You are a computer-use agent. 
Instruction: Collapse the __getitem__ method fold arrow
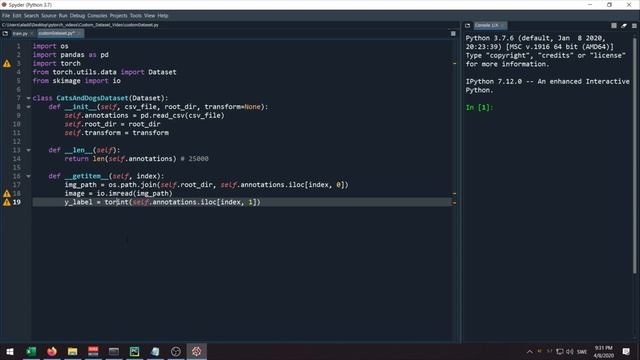pyautogui.click(x=28, y=176)
